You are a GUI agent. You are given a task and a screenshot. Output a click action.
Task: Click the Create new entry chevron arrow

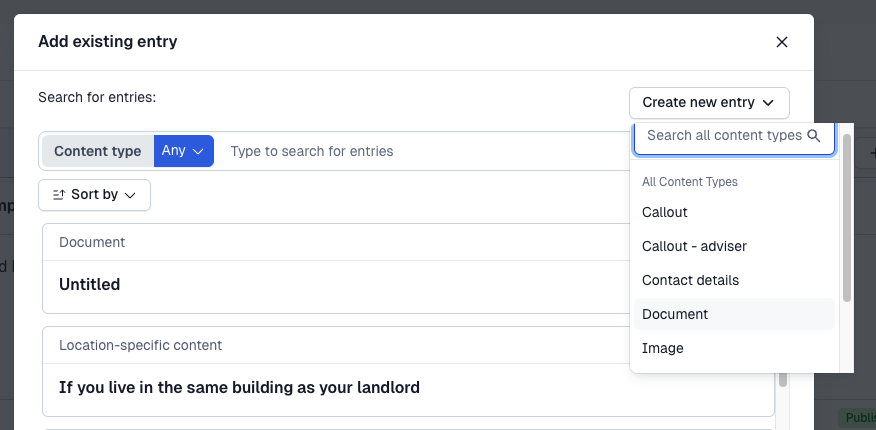tap(768, 102)
